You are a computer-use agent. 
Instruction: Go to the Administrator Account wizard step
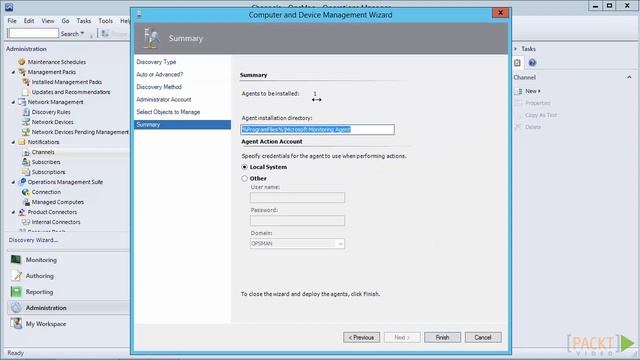[164, 100]
